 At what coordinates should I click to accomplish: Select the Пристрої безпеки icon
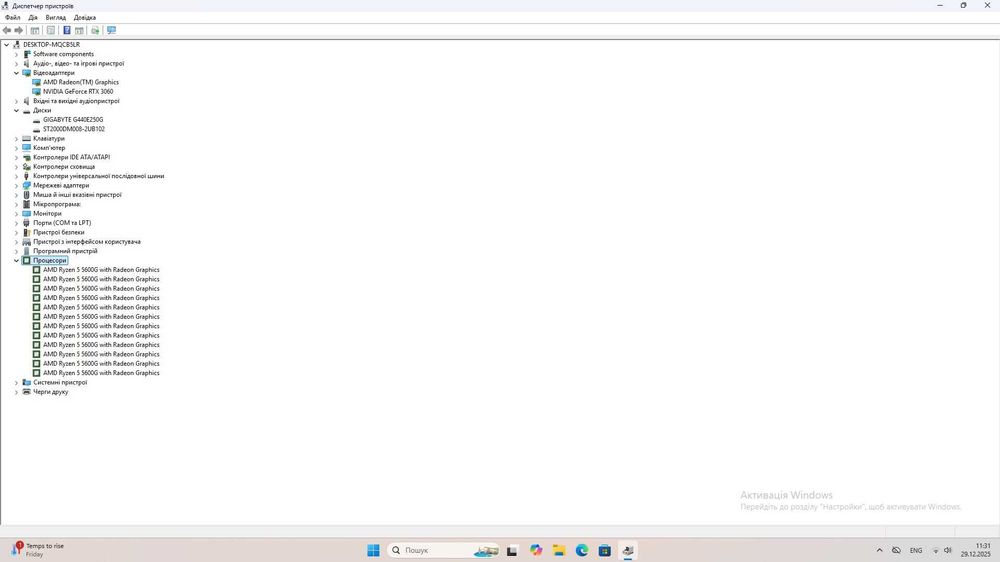click(26, 232)
